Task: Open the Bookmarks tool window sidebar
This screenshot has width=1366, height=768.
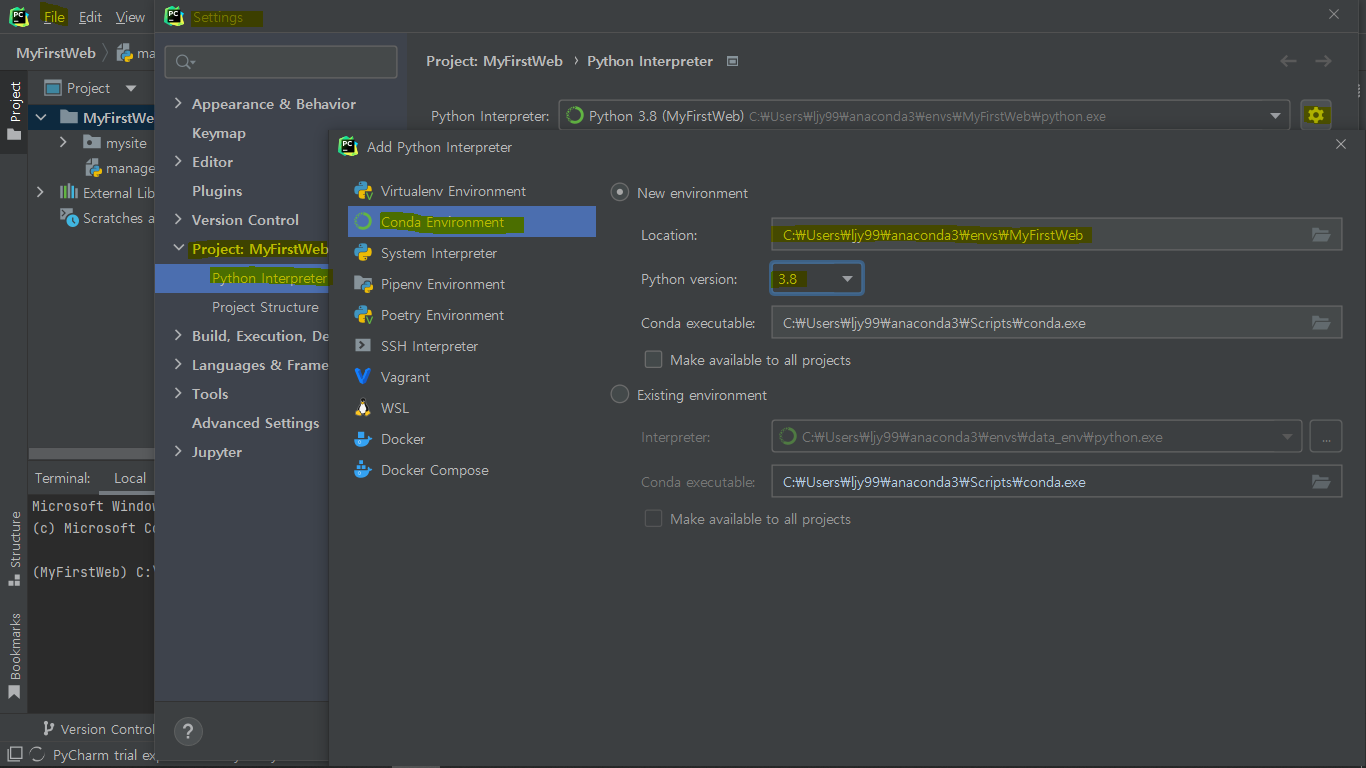Action: click(14, 655)
